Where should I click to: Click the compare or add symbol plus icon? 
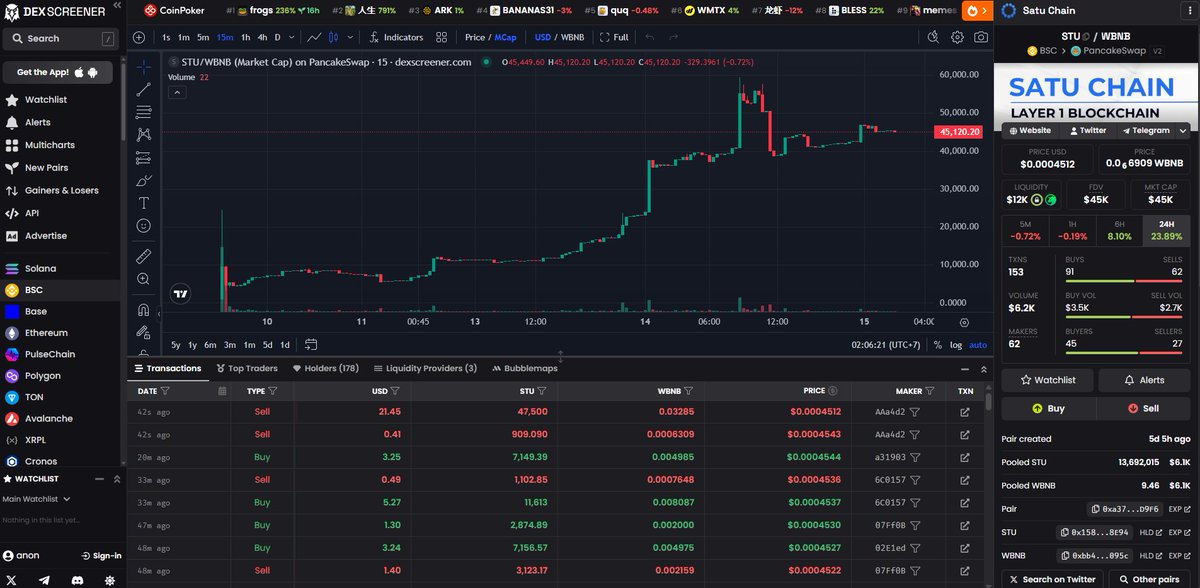pos(138,37)
